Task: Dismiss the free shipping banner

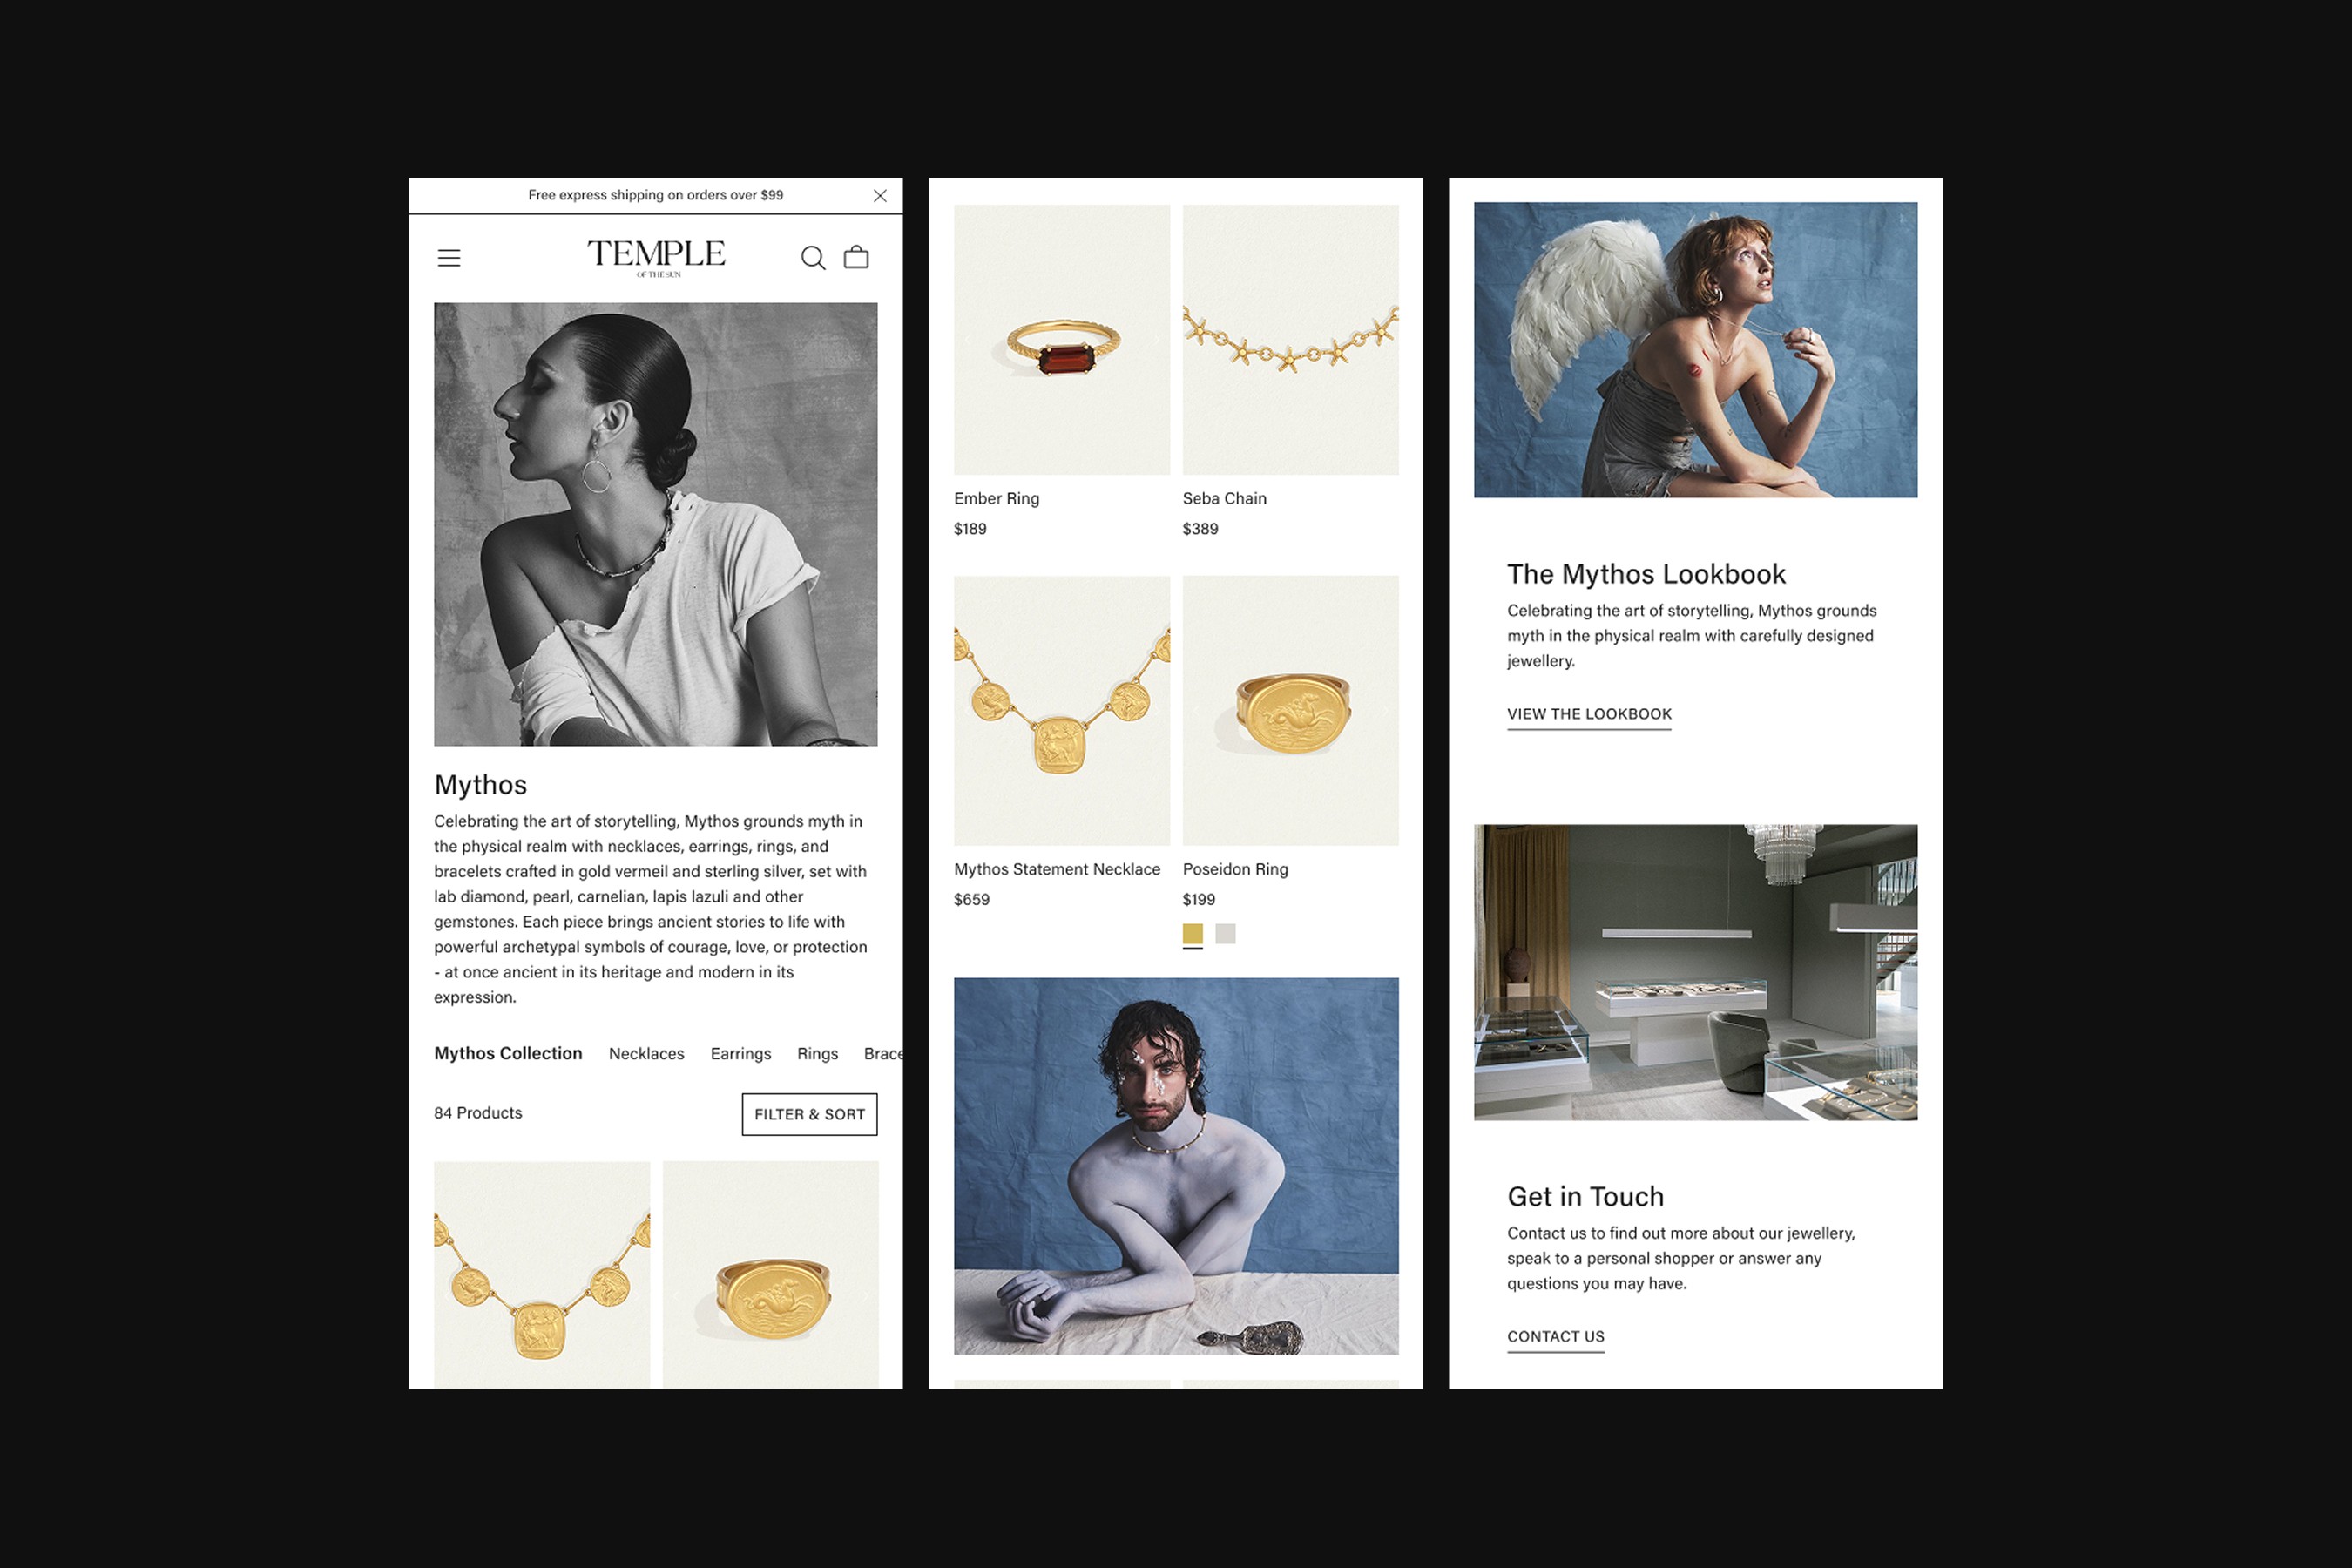Action: [880, 196]
